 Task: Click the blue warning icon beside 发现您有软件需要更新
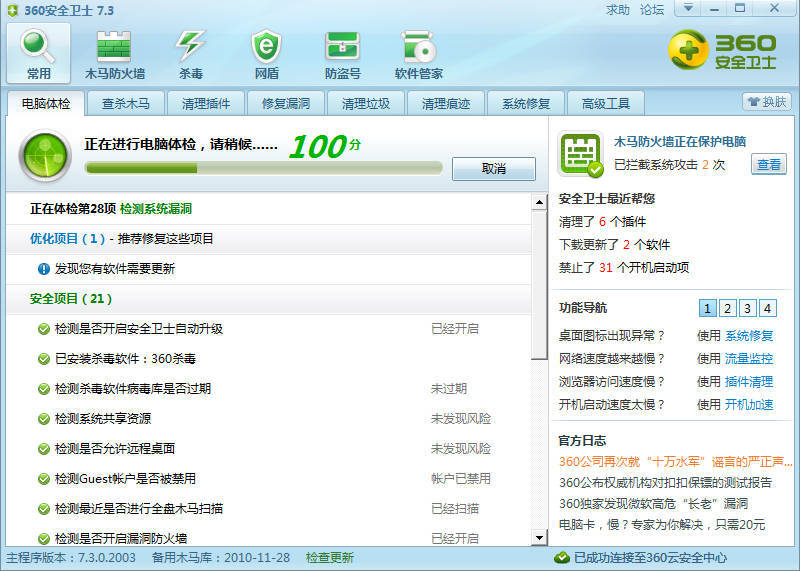coord(44,268)
